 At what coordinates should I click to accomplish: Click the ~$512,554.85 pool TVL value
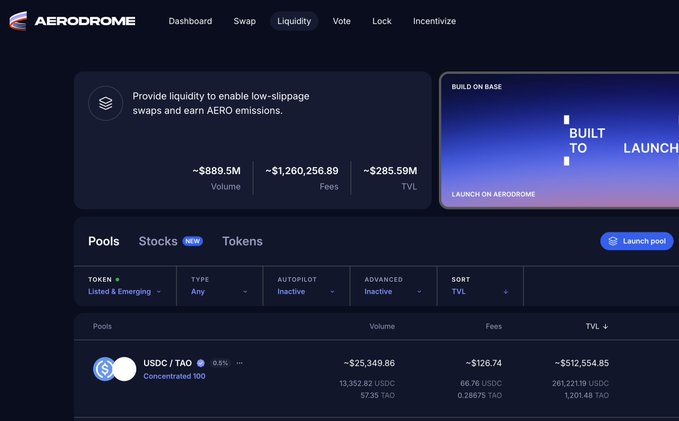point(582,363)
